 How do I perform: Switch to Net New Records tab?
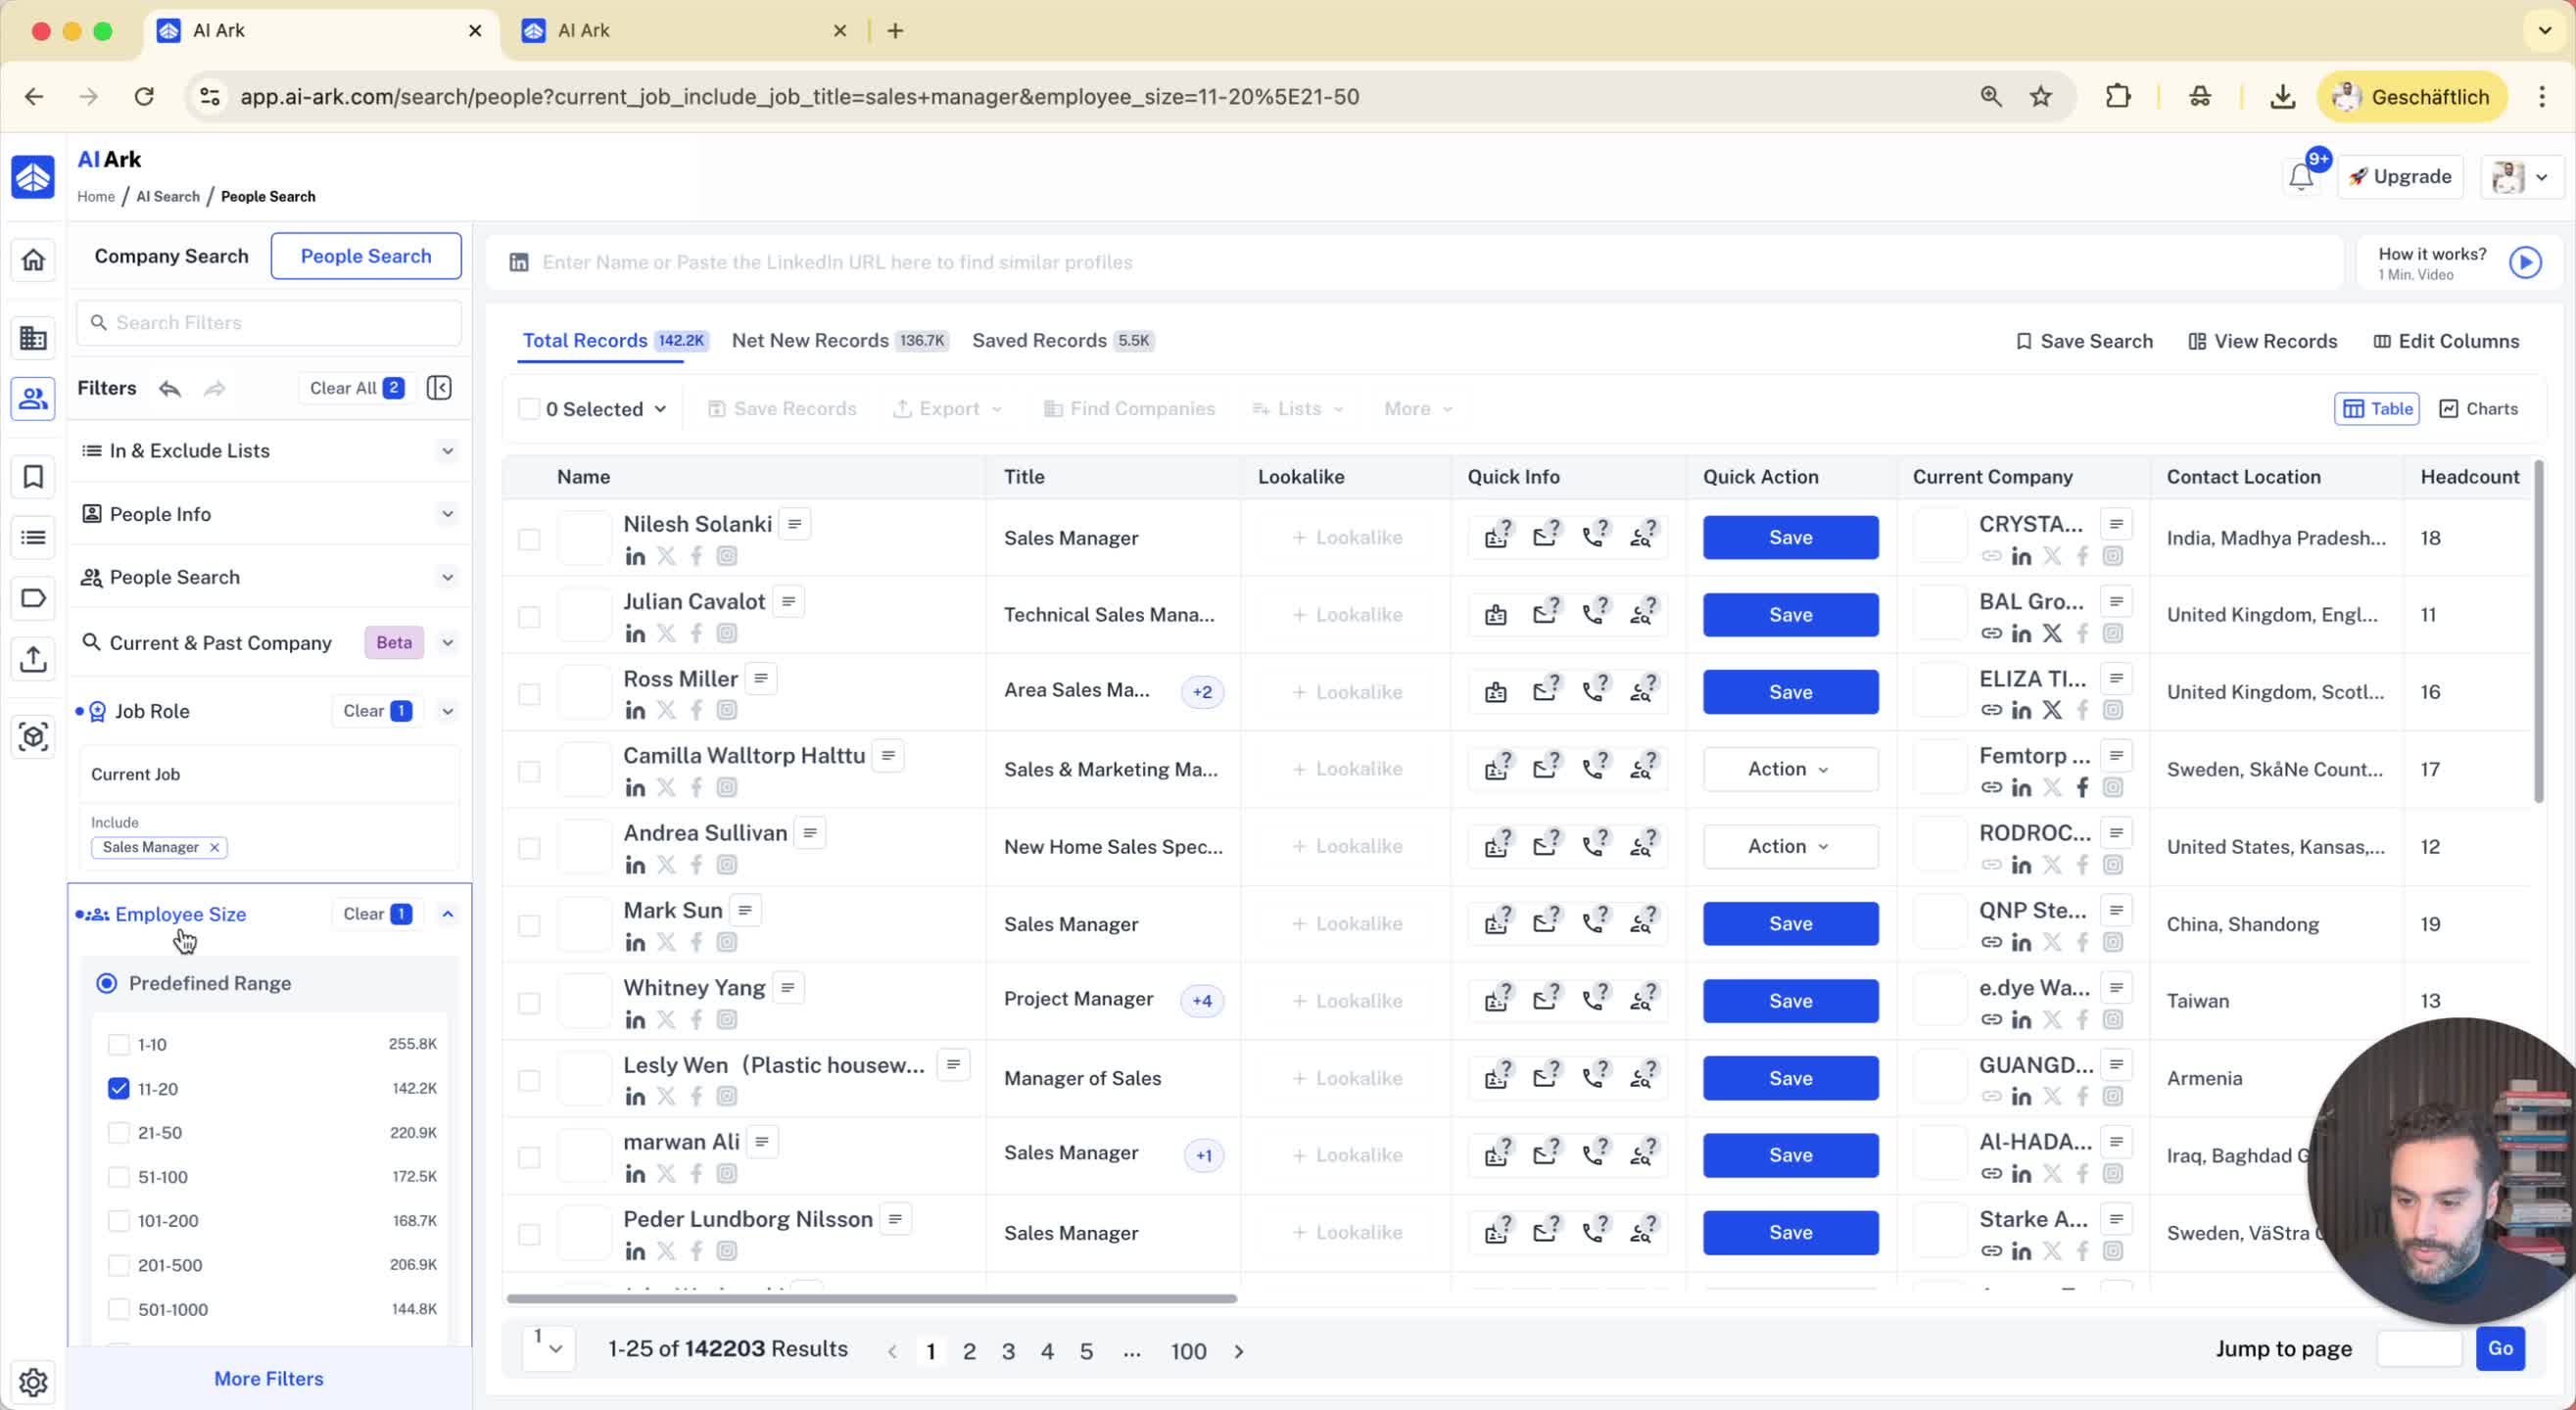(810, 340)
